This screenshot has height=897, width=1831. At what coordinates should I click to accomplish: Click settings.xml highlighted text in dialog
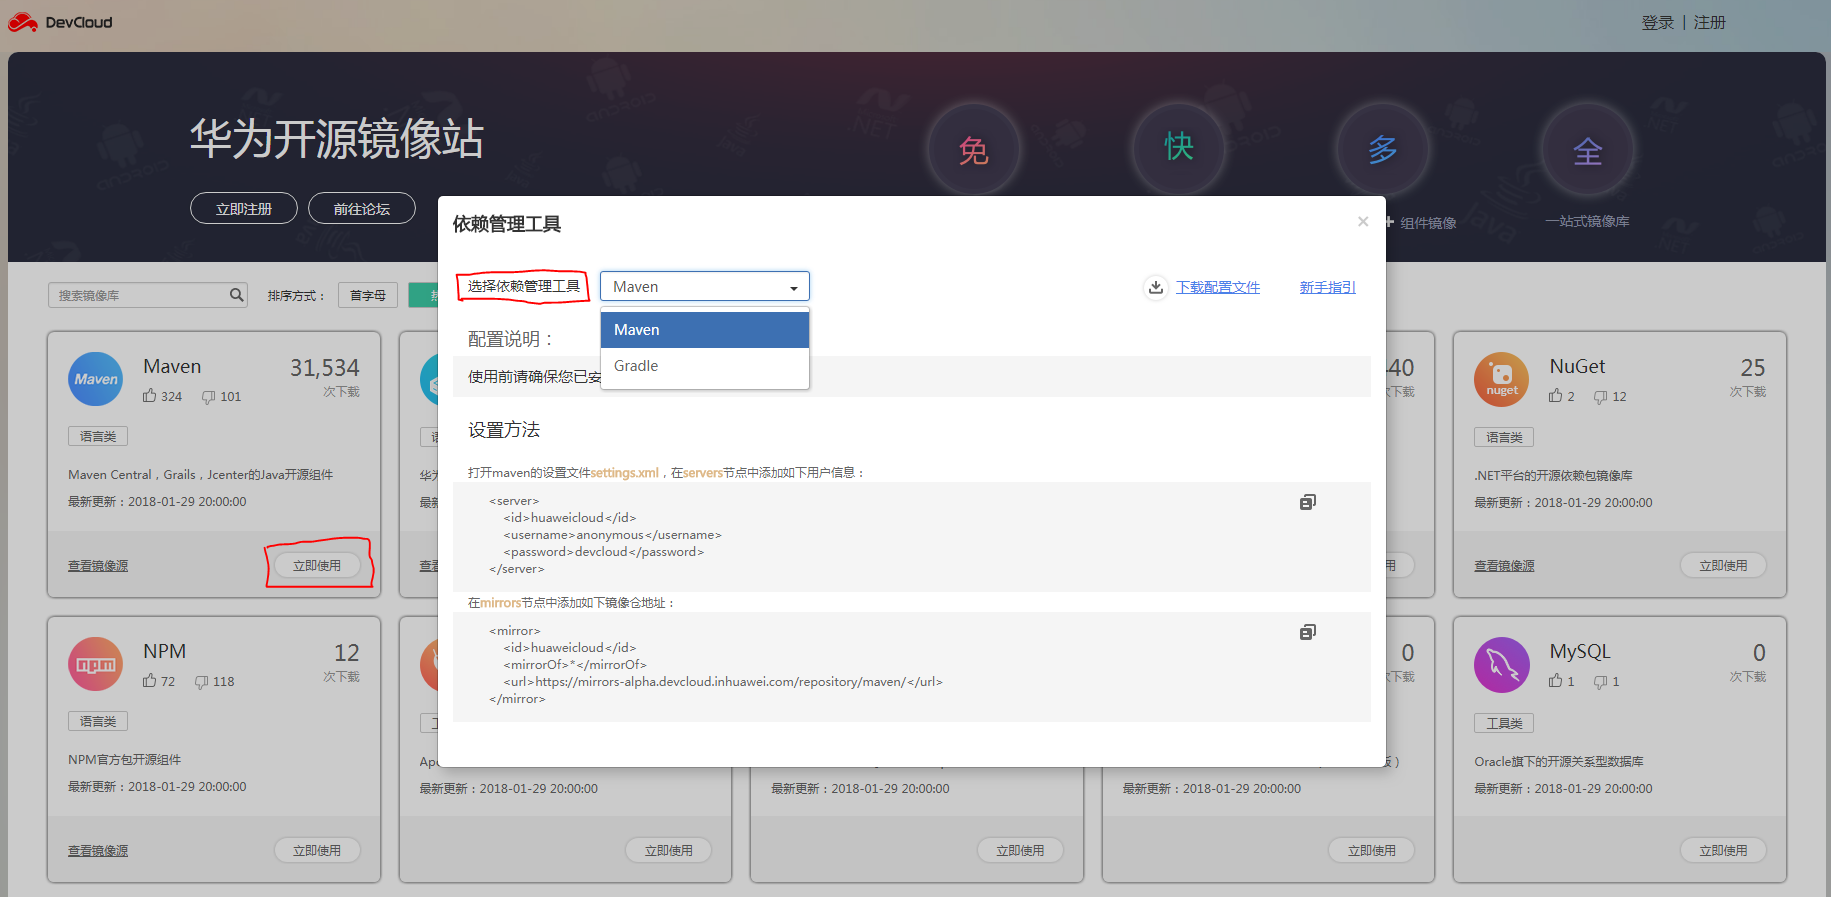(624, 473)
